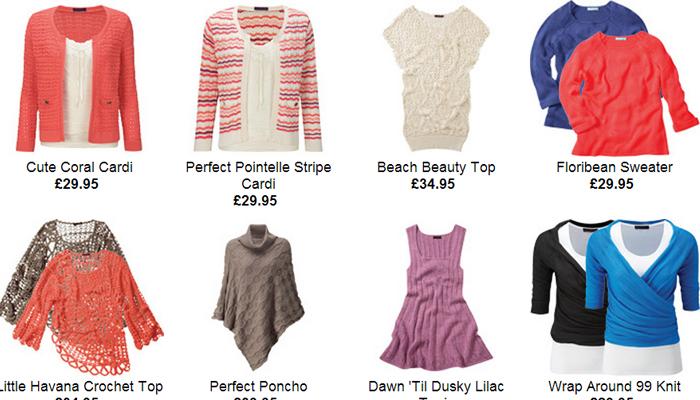Open the Perfect Pointelle Stripe Cardi link
The height and width of the screenshot is (400, 700).
258,175
